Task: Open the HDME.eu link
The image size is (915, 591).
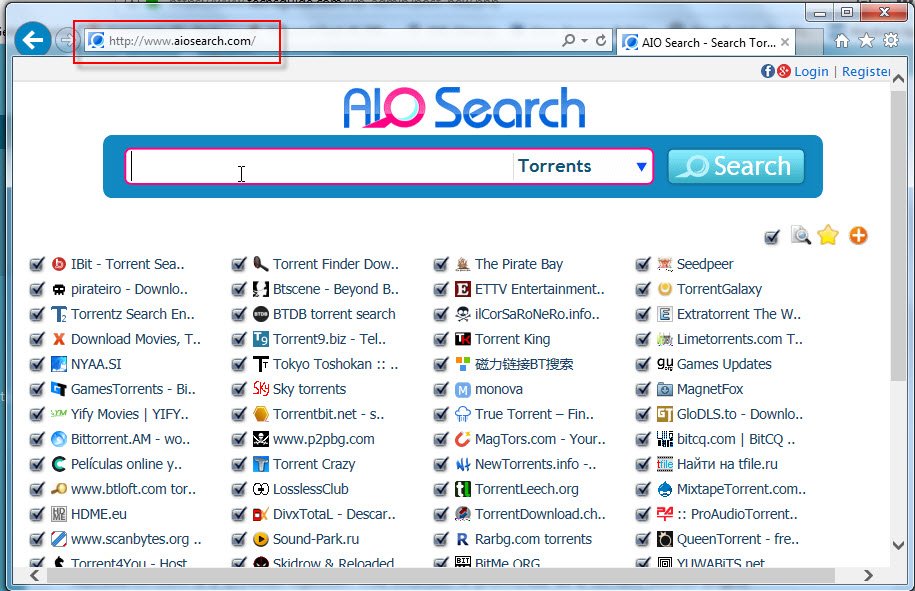Action: [x=99, y=514]
